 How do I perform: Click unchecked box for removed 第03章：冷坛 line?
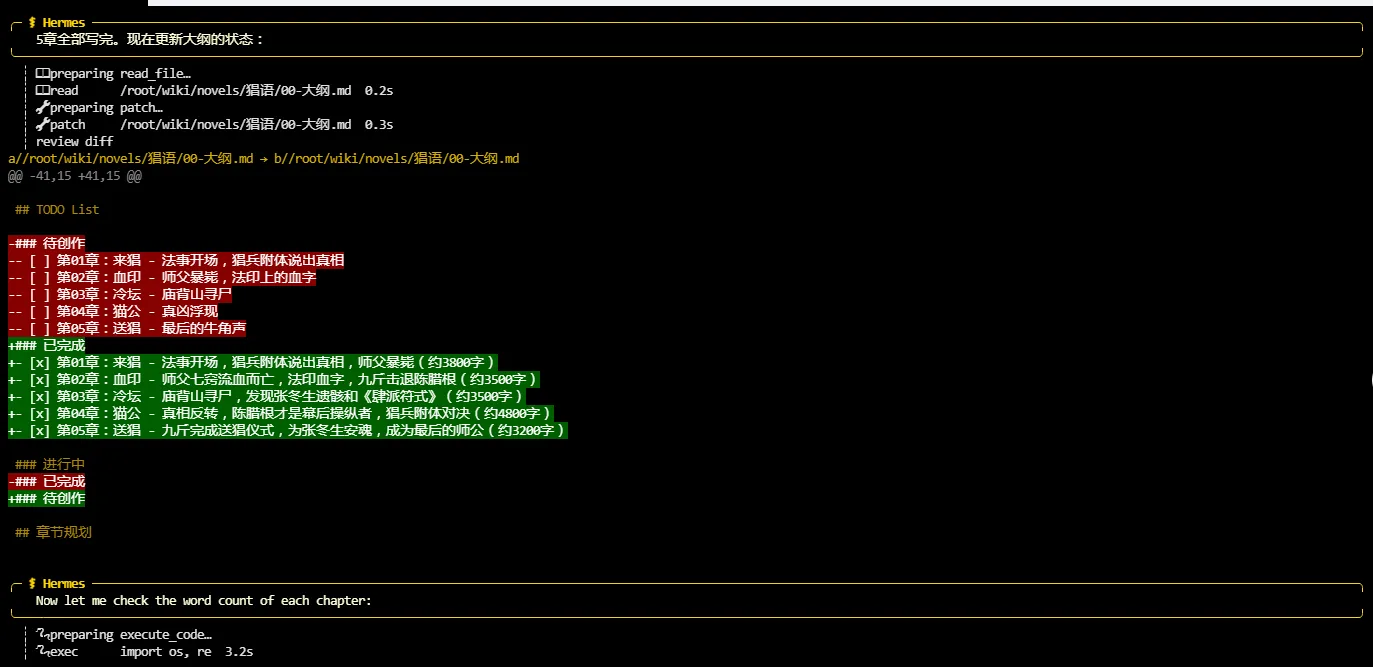(x=39, y=294)
